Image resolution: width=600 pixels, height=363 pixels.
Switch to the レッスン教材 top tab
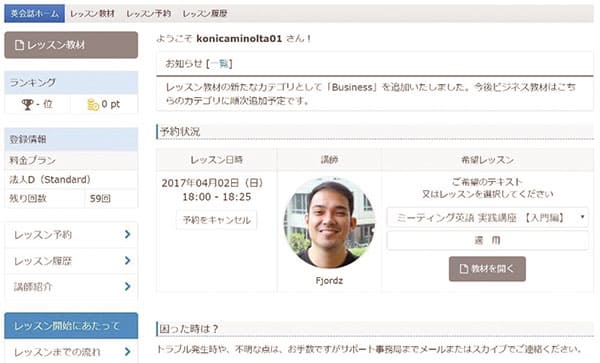tap(92, 13)
